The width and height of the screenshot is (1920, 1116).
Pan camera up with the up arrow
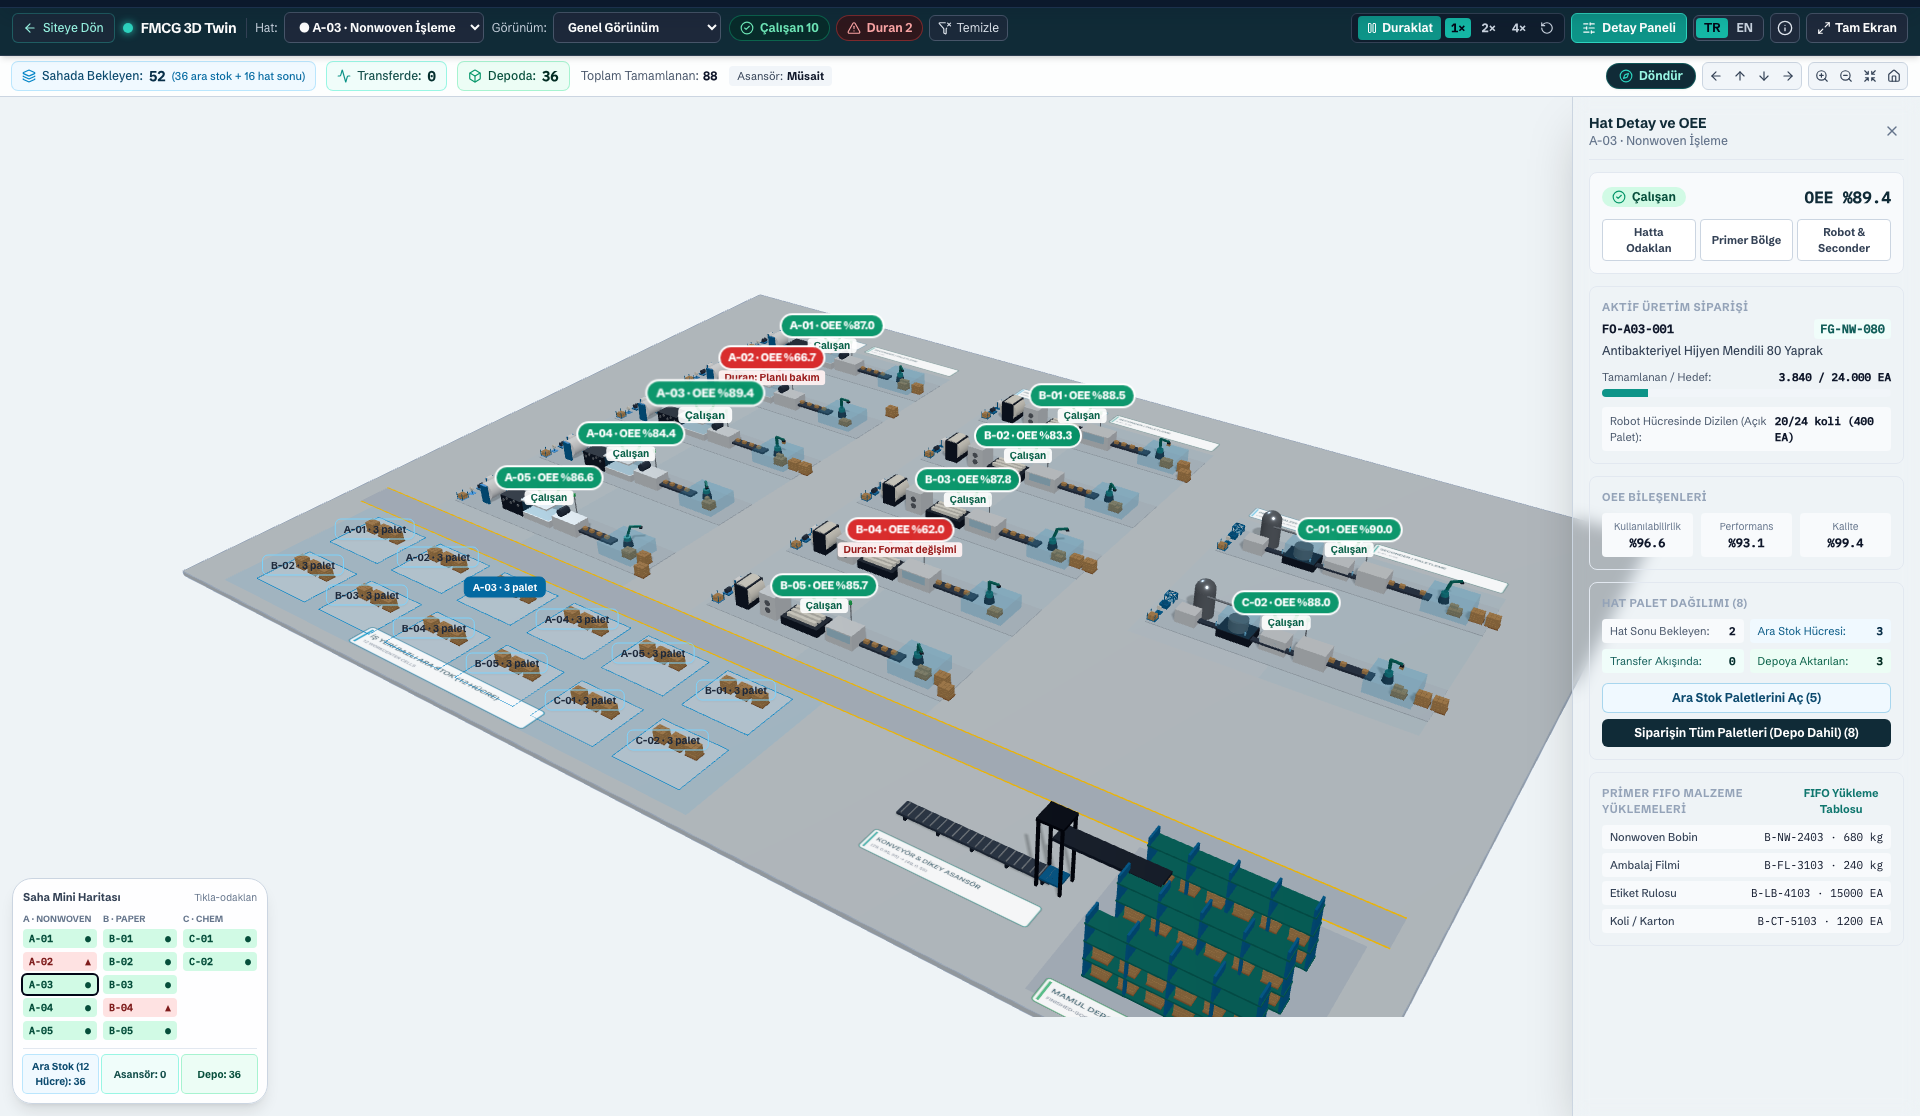coord(1740,76)
